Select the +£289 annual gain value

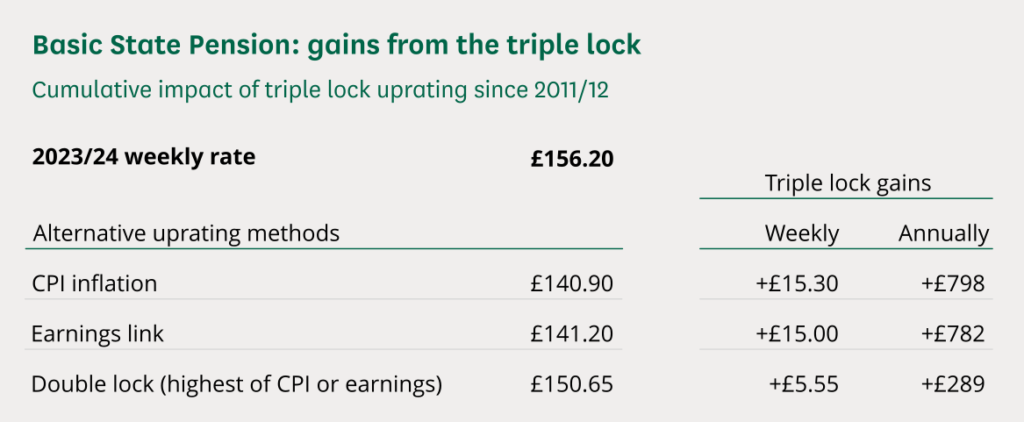pyautogui.click(x=953, y=384)
